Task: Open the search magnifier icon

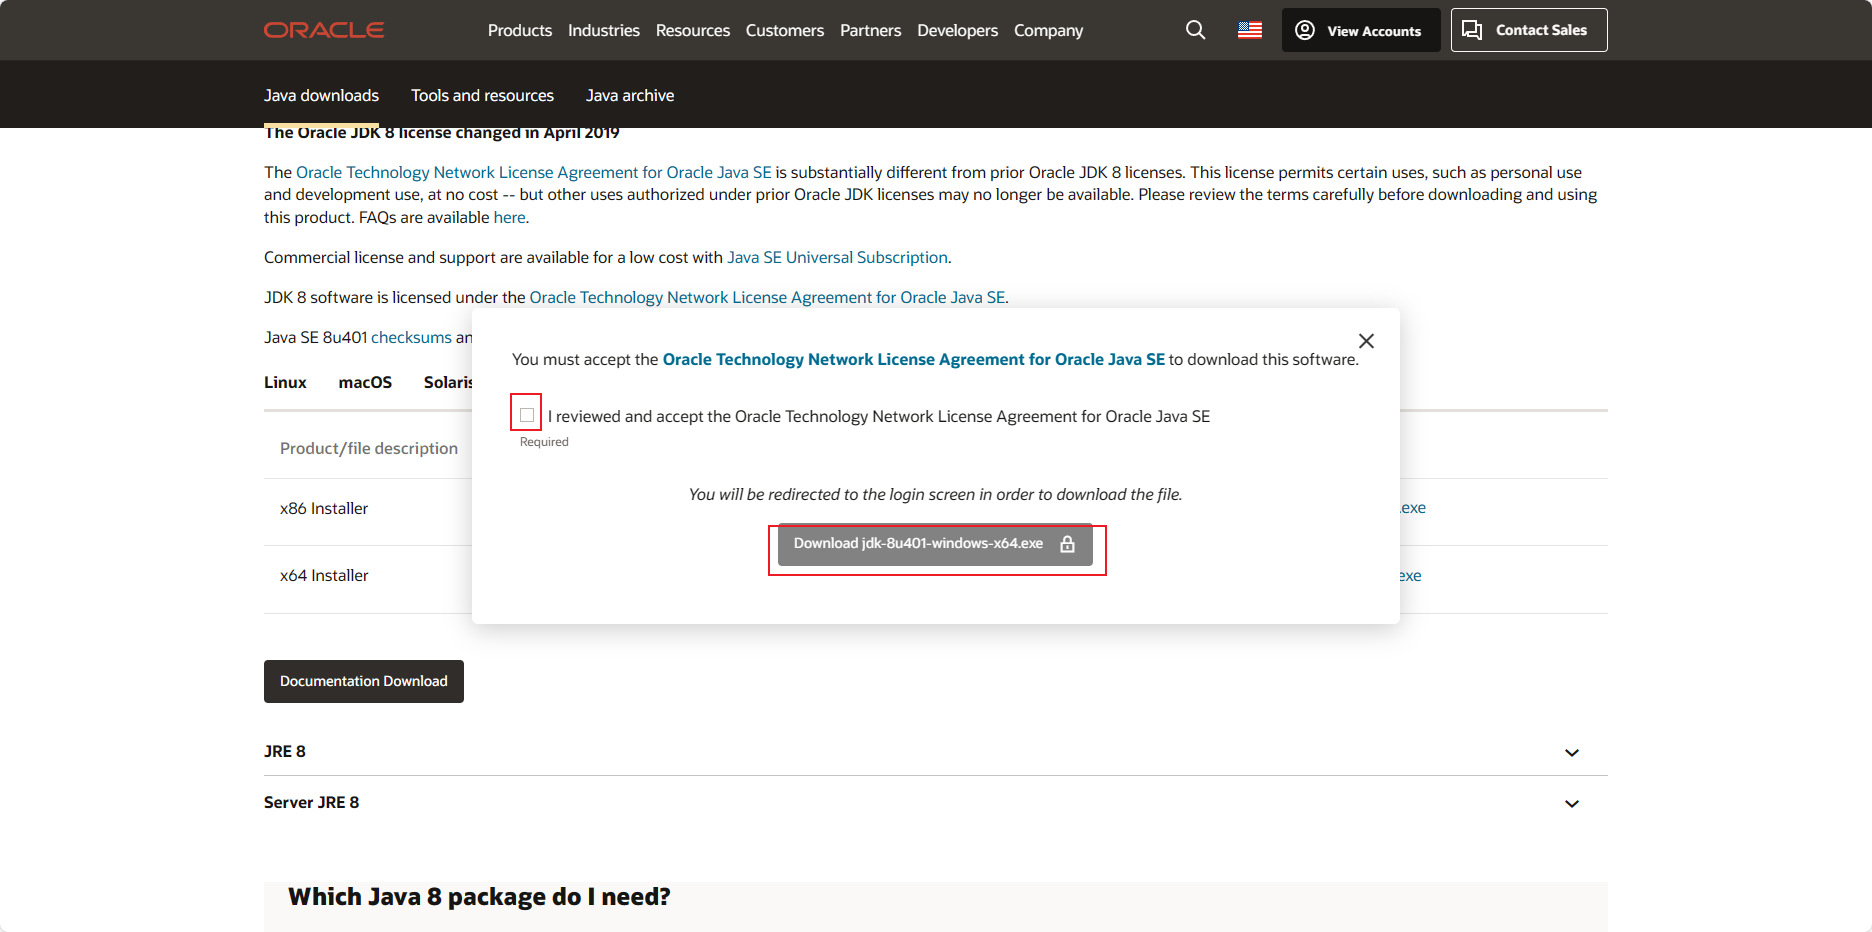Action: (1195, 30)
